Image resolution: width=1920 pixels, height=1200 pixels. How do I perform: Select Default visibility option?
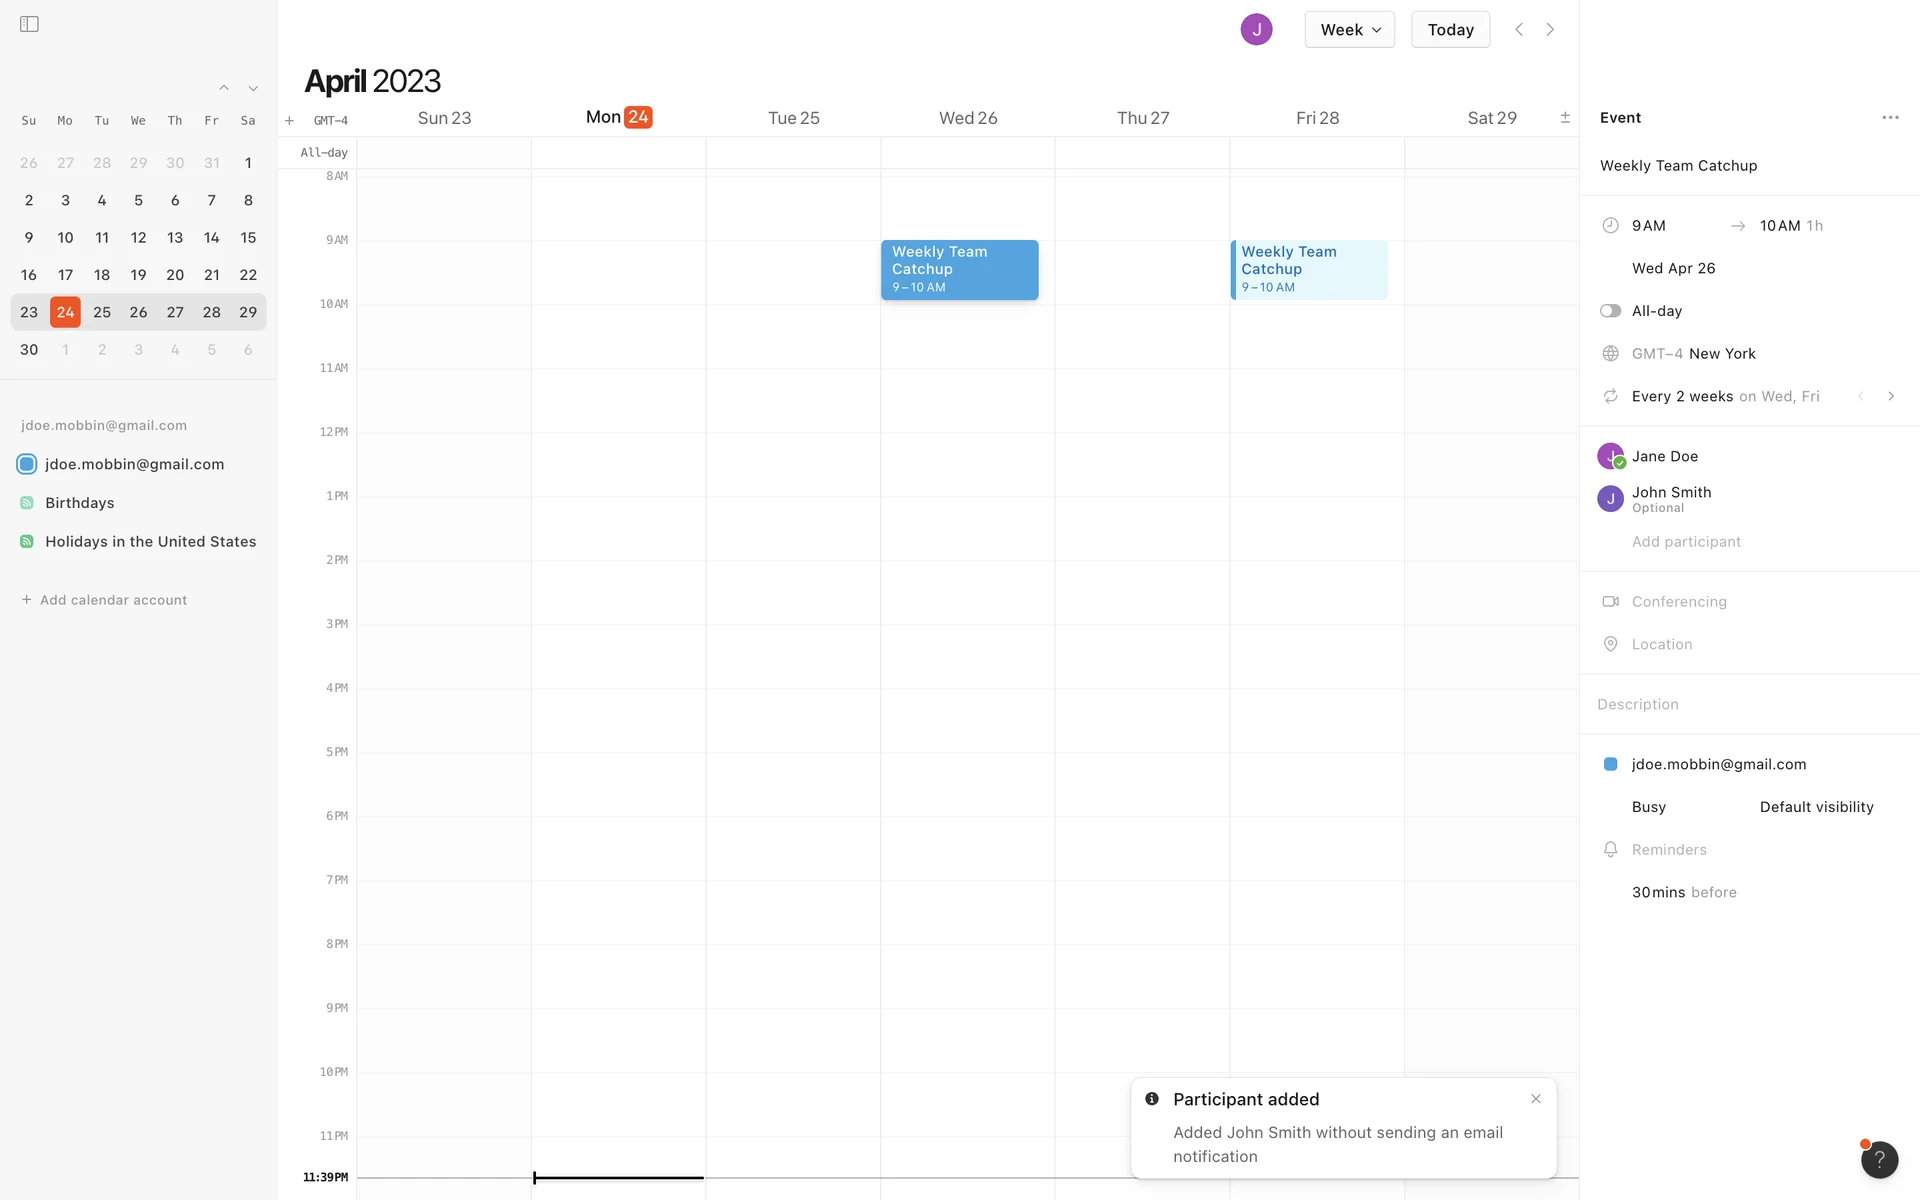click(x=1816, y=807)
